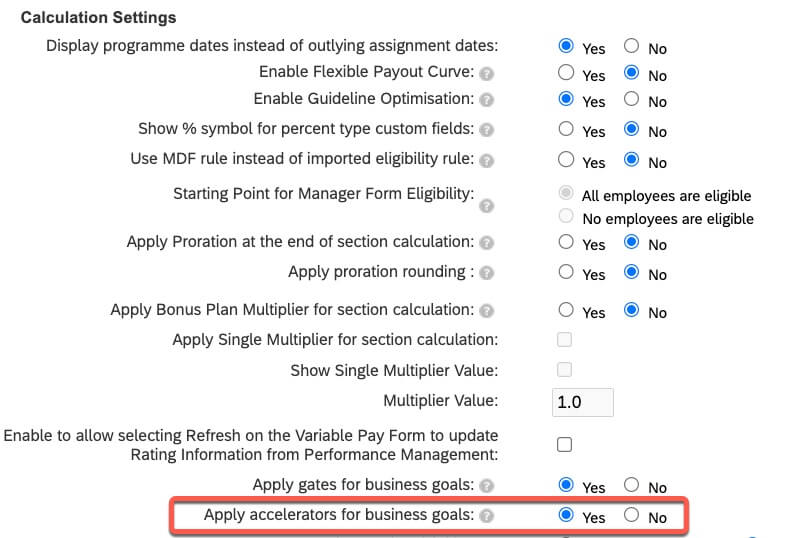Click help icon for Starting Point for Manager Form Eligibility
This screenshot has height=538, width=785.
pos(486,206)
